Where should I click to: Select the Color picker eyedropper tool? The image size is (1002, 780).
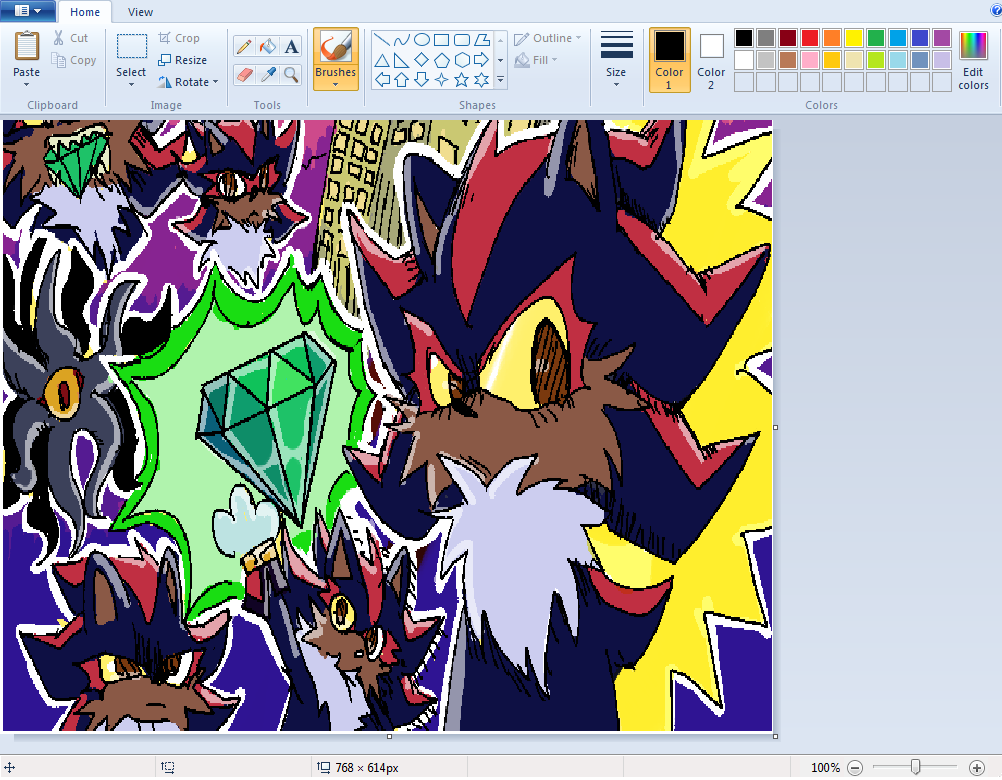(x=268, y=75)
